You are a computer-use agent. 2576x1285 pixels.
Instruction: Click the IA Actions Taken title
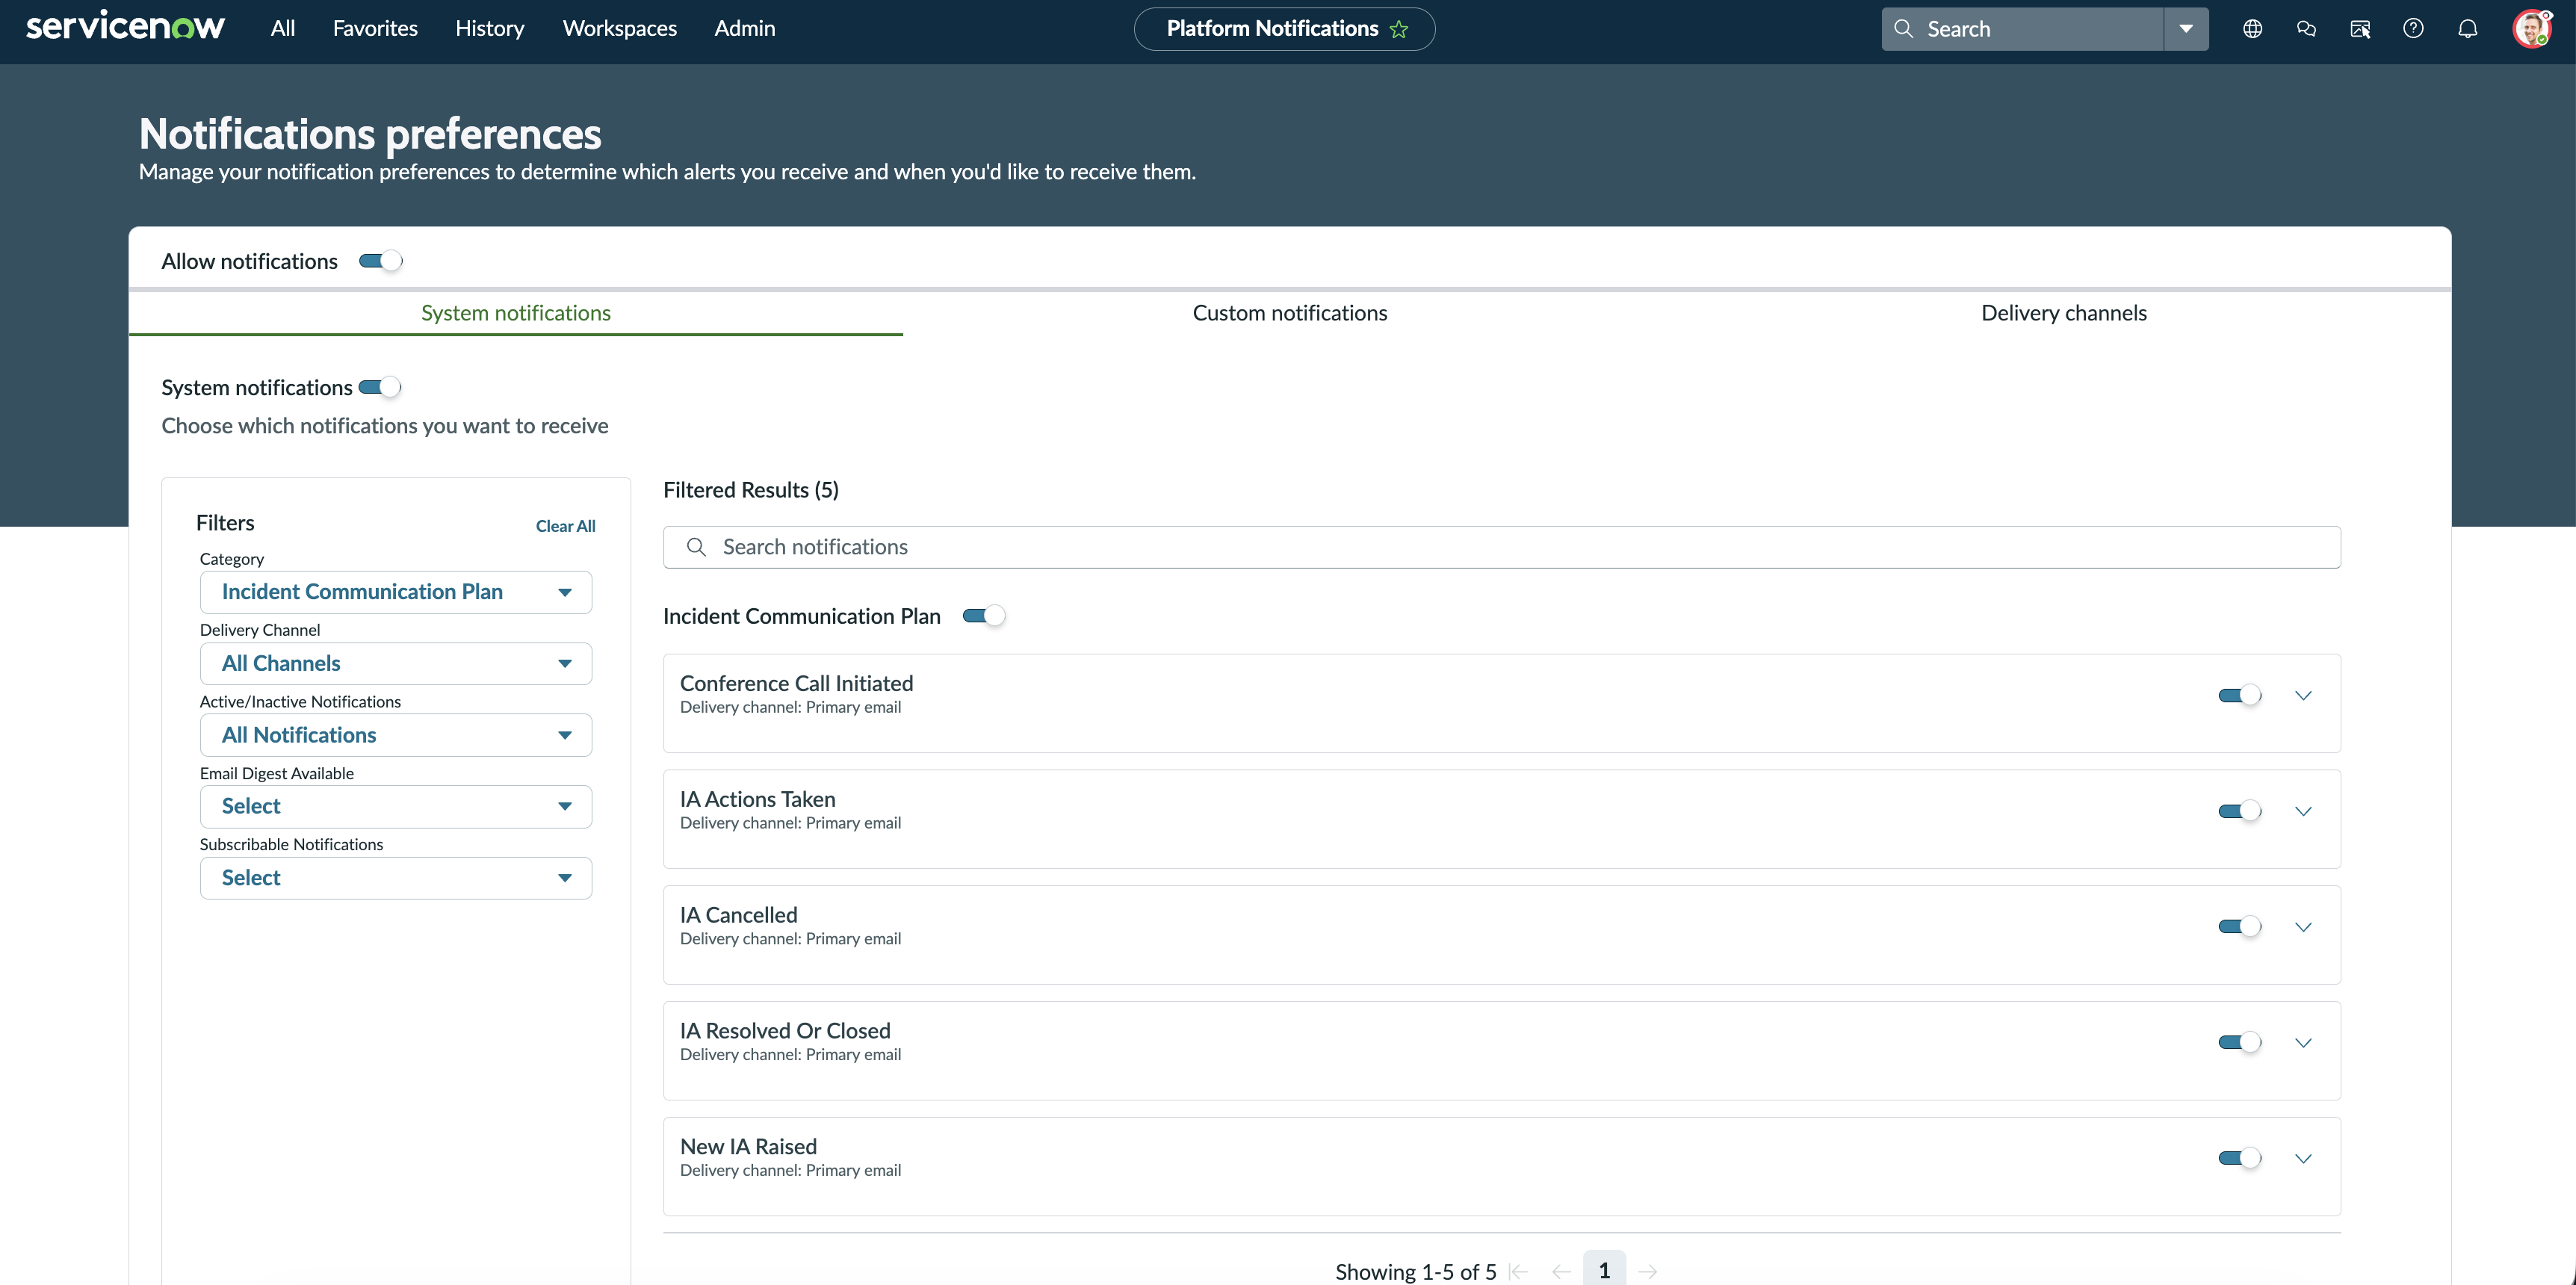click(758, 799)
